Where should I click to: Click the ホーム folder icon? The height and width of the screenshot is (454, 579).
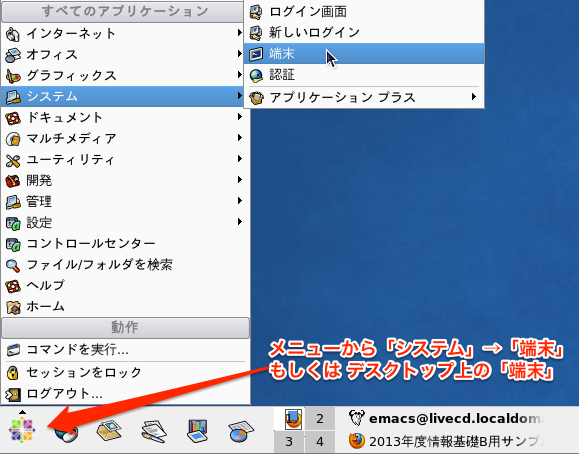(x=13, y=307)
